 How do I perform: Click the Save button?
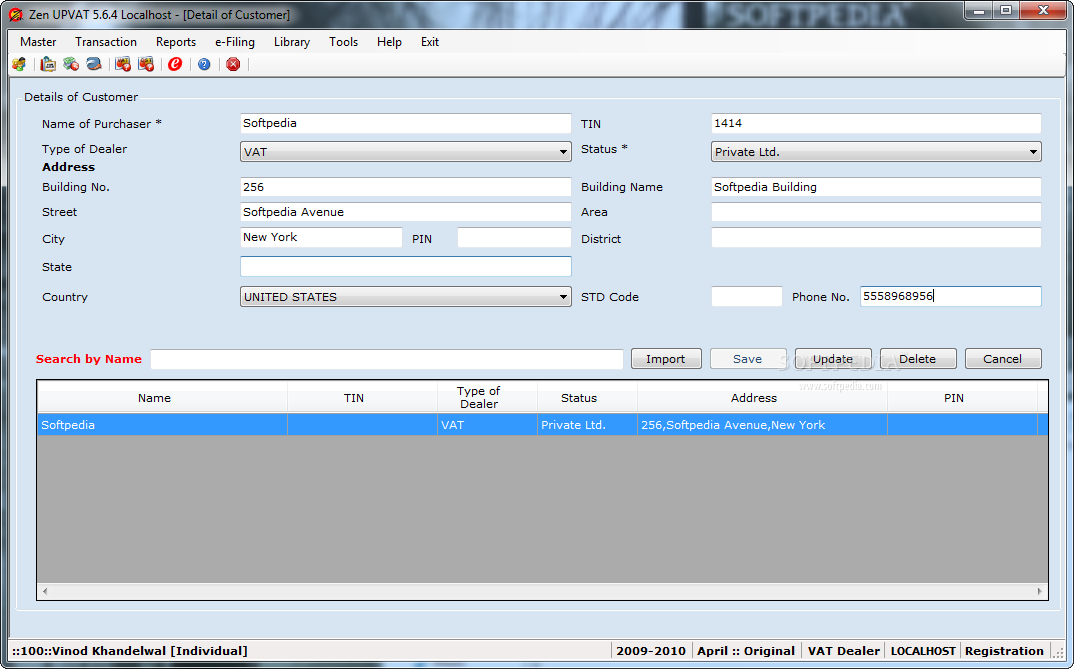pos(747,359)
